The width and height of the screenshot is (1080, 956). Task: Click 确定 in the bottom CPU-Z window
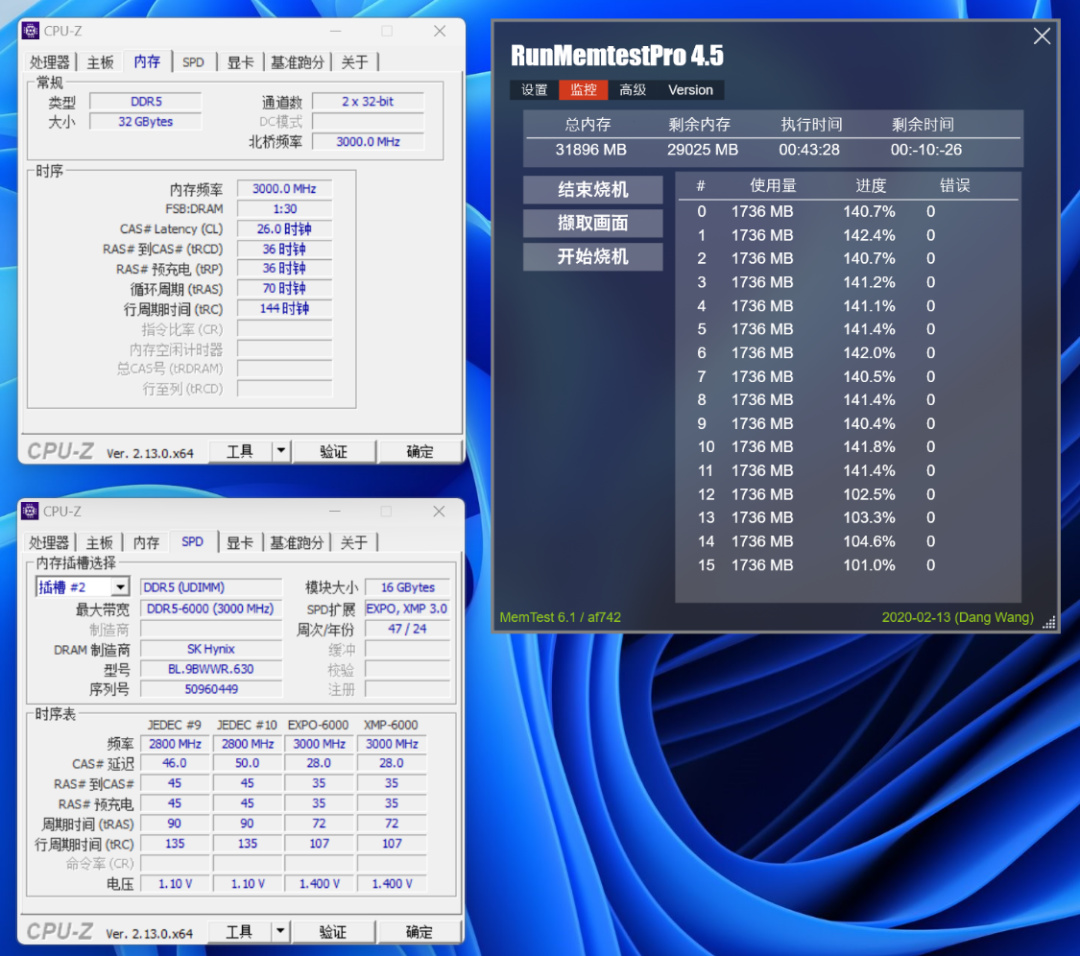click(420, 932)
